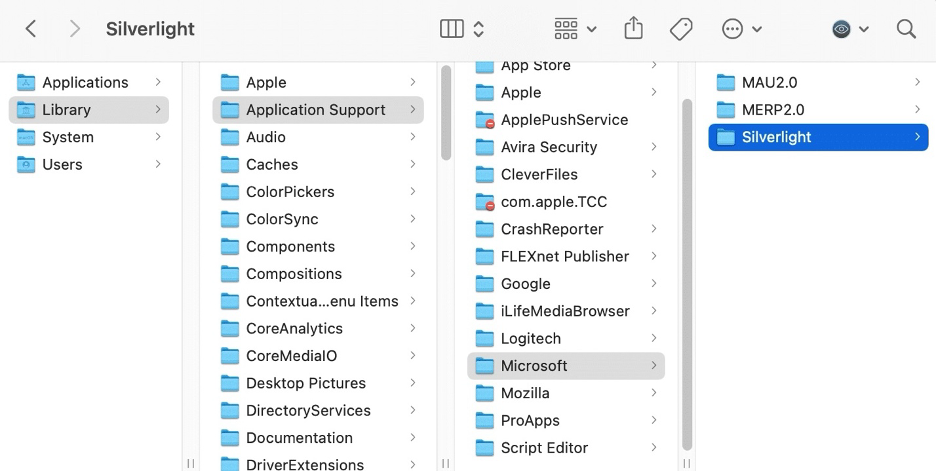This screenshot has width=936, height=472.
Task: Click the MERP2.0 folder icon
Action: 726,110
